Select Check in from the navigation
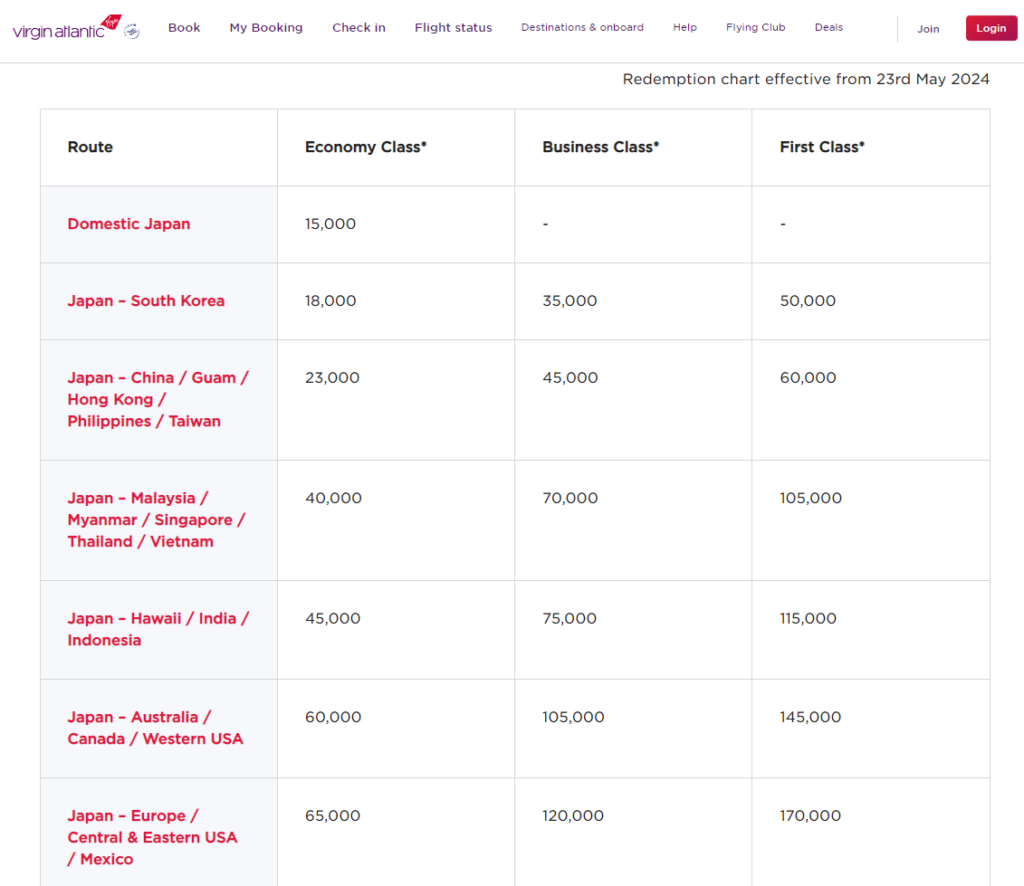 [358, 28]
